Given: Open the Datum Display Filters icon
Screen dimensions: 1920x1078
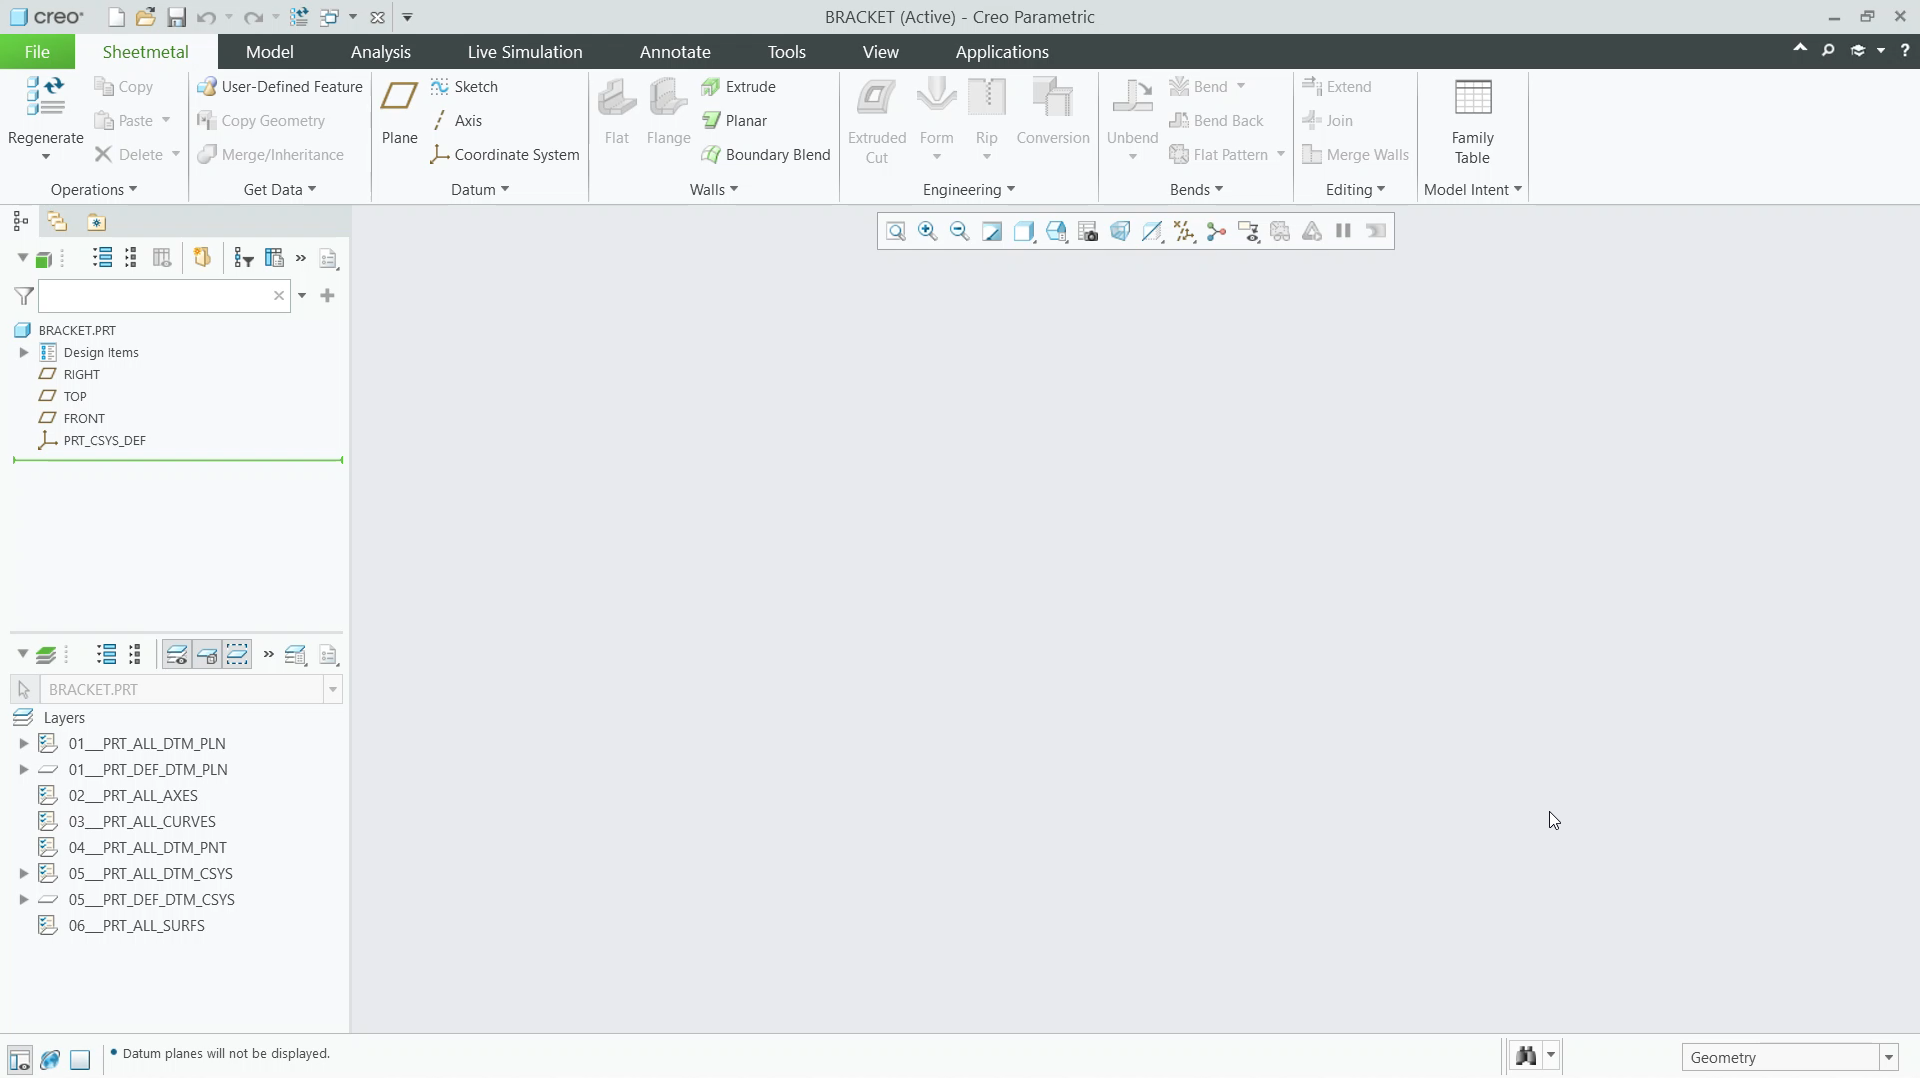Looking at the screenshot, I should [1184, 231].
